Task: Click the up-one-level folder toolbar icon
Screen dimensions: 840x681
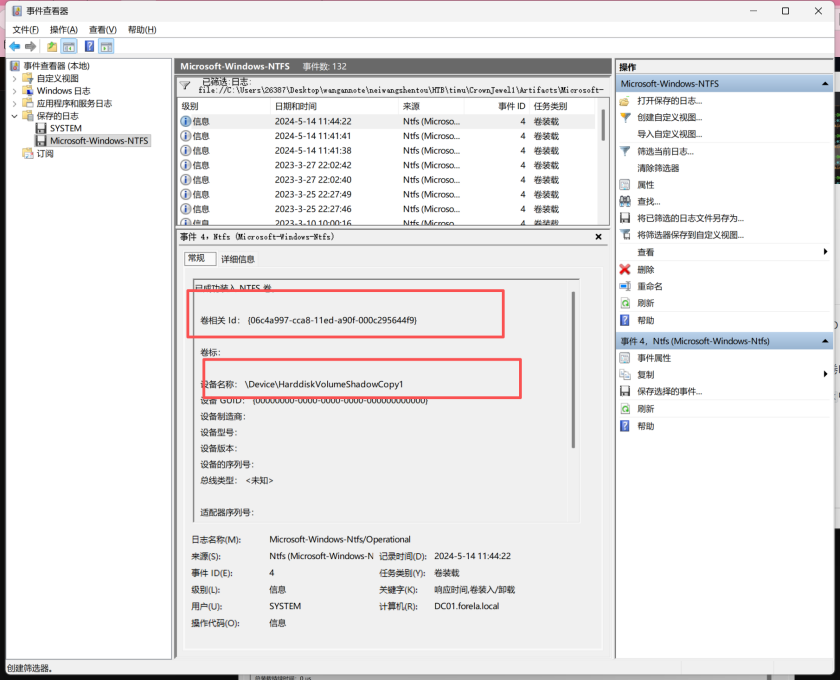Action: tap(51, 47)
